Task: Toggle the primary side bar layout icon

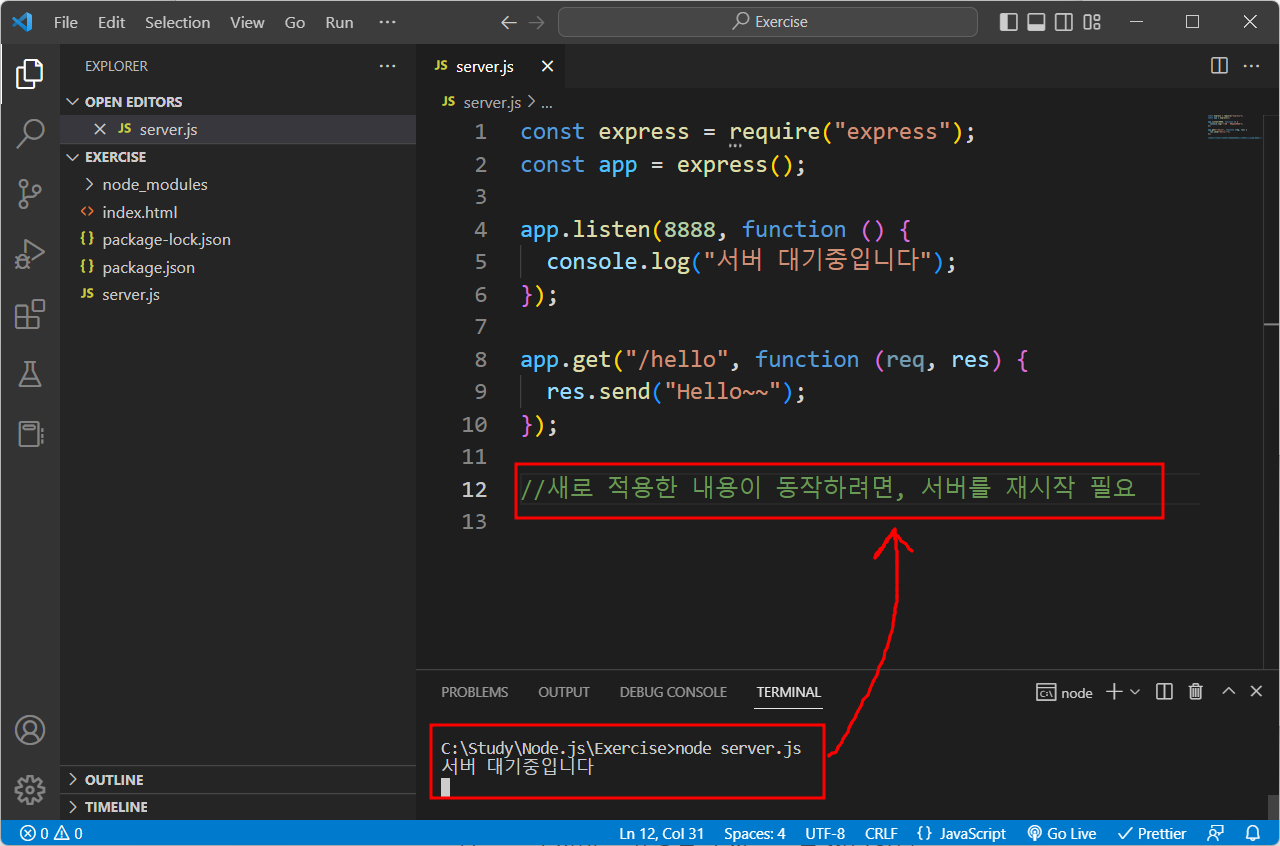Action: point(1009,22)
